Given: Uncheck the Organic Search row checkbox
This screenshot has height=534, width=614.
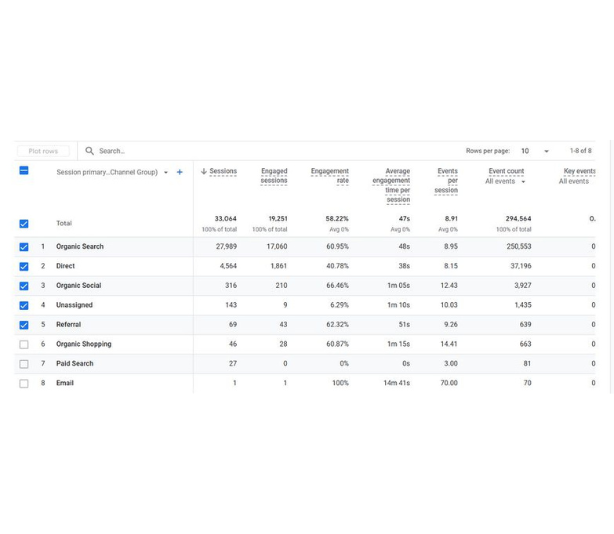Looking at the screenshot, I should coord(24,247).
